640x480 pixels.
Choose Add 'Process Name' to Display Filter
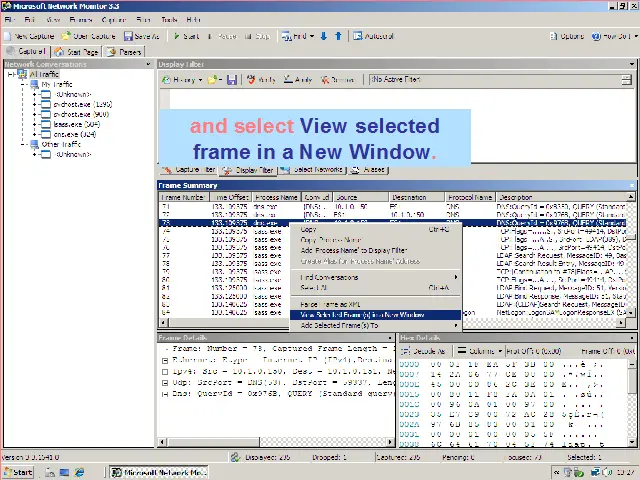(375, 251)
